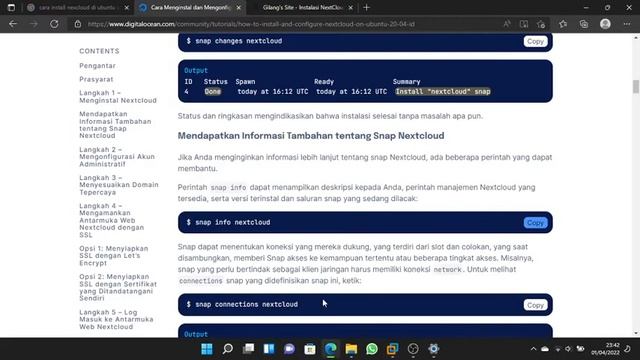Open the OneDrive cloud tray icon
The image size is (640, 360).
click(545, 349)
